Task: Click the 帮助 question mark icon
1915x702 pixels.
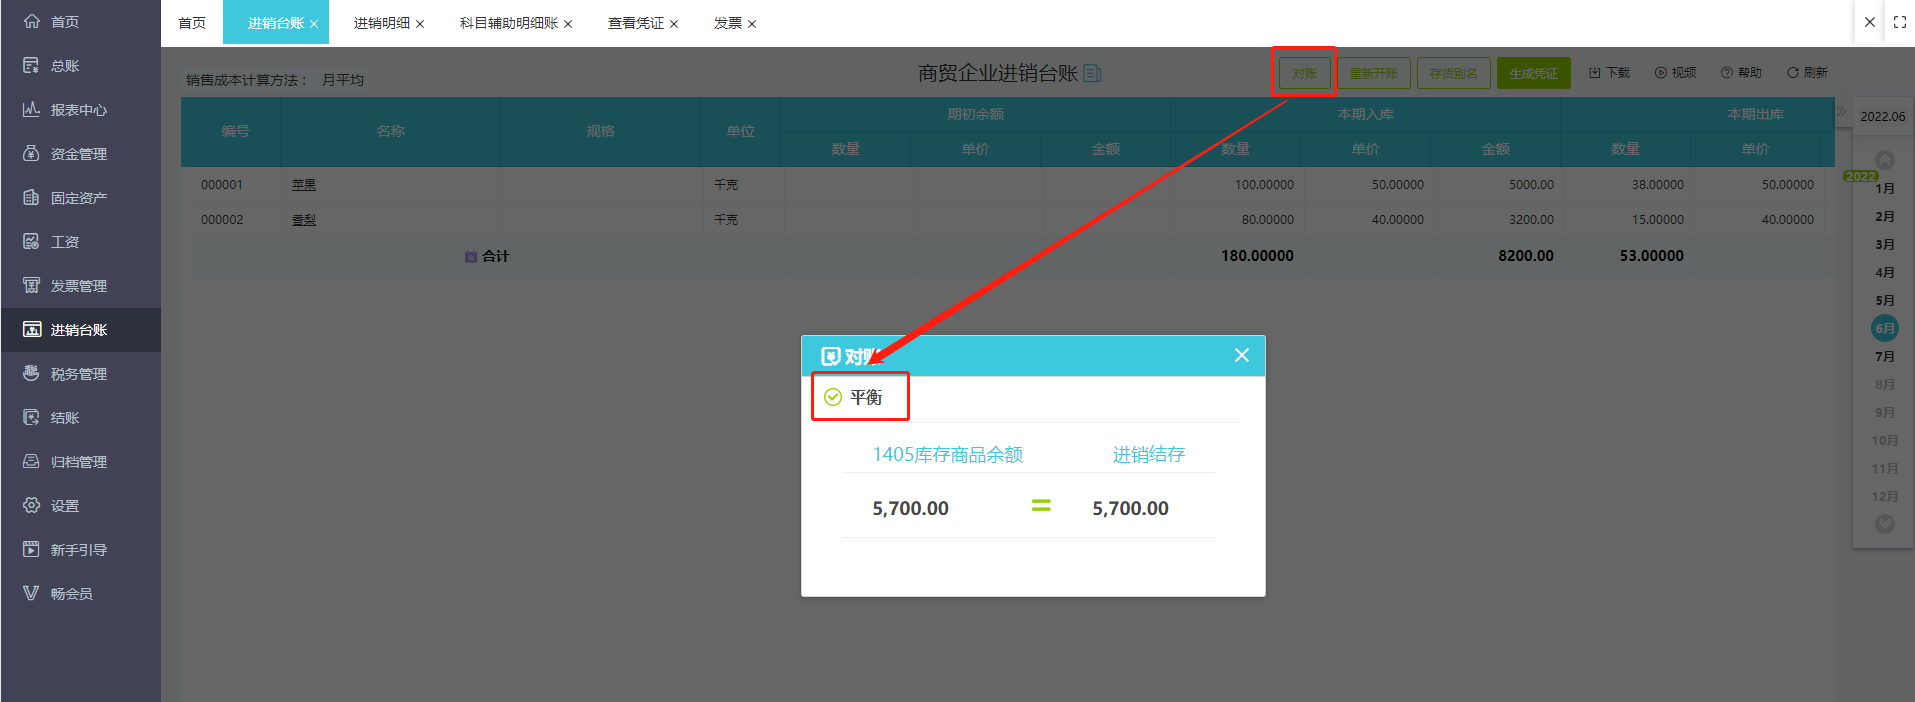Action: tap(1727, 73)
